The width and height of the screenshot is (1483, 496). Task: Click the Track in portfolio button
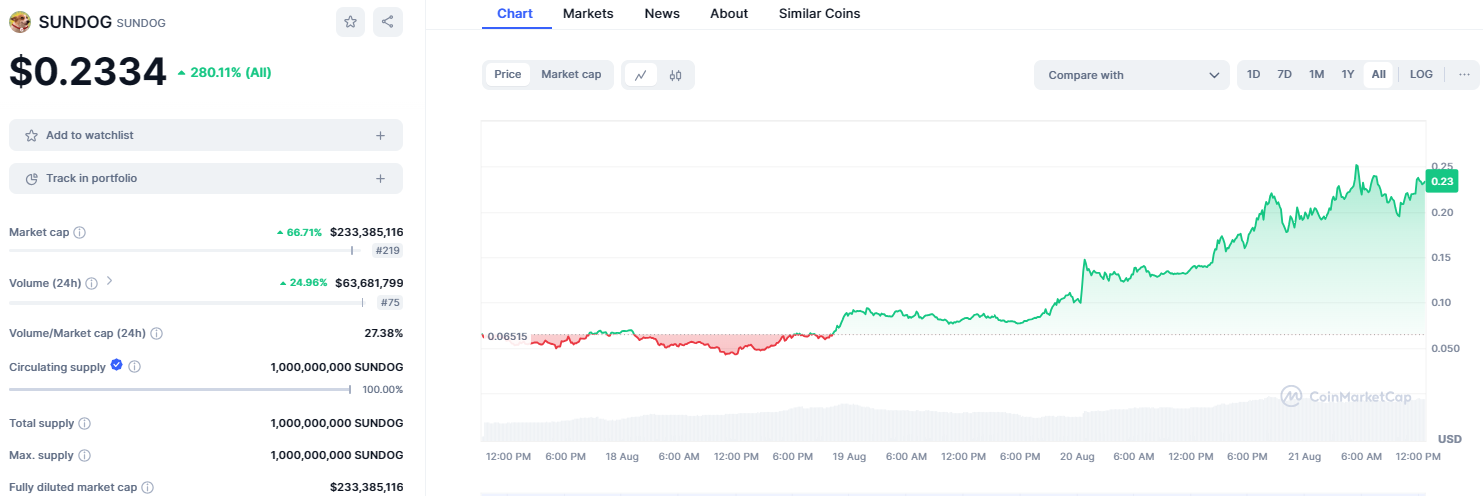tap(205, 178)
